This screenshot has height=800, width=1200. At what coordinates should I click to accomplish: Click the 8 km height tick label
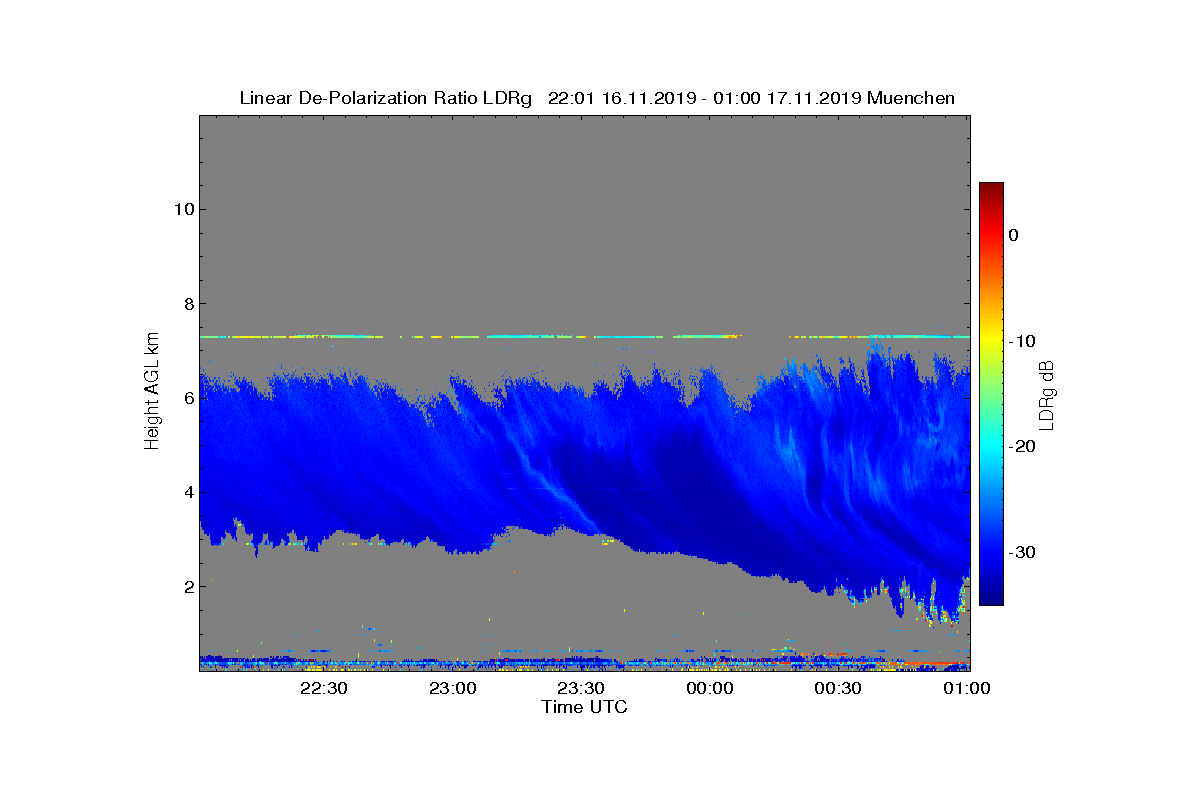pos(187,304)
